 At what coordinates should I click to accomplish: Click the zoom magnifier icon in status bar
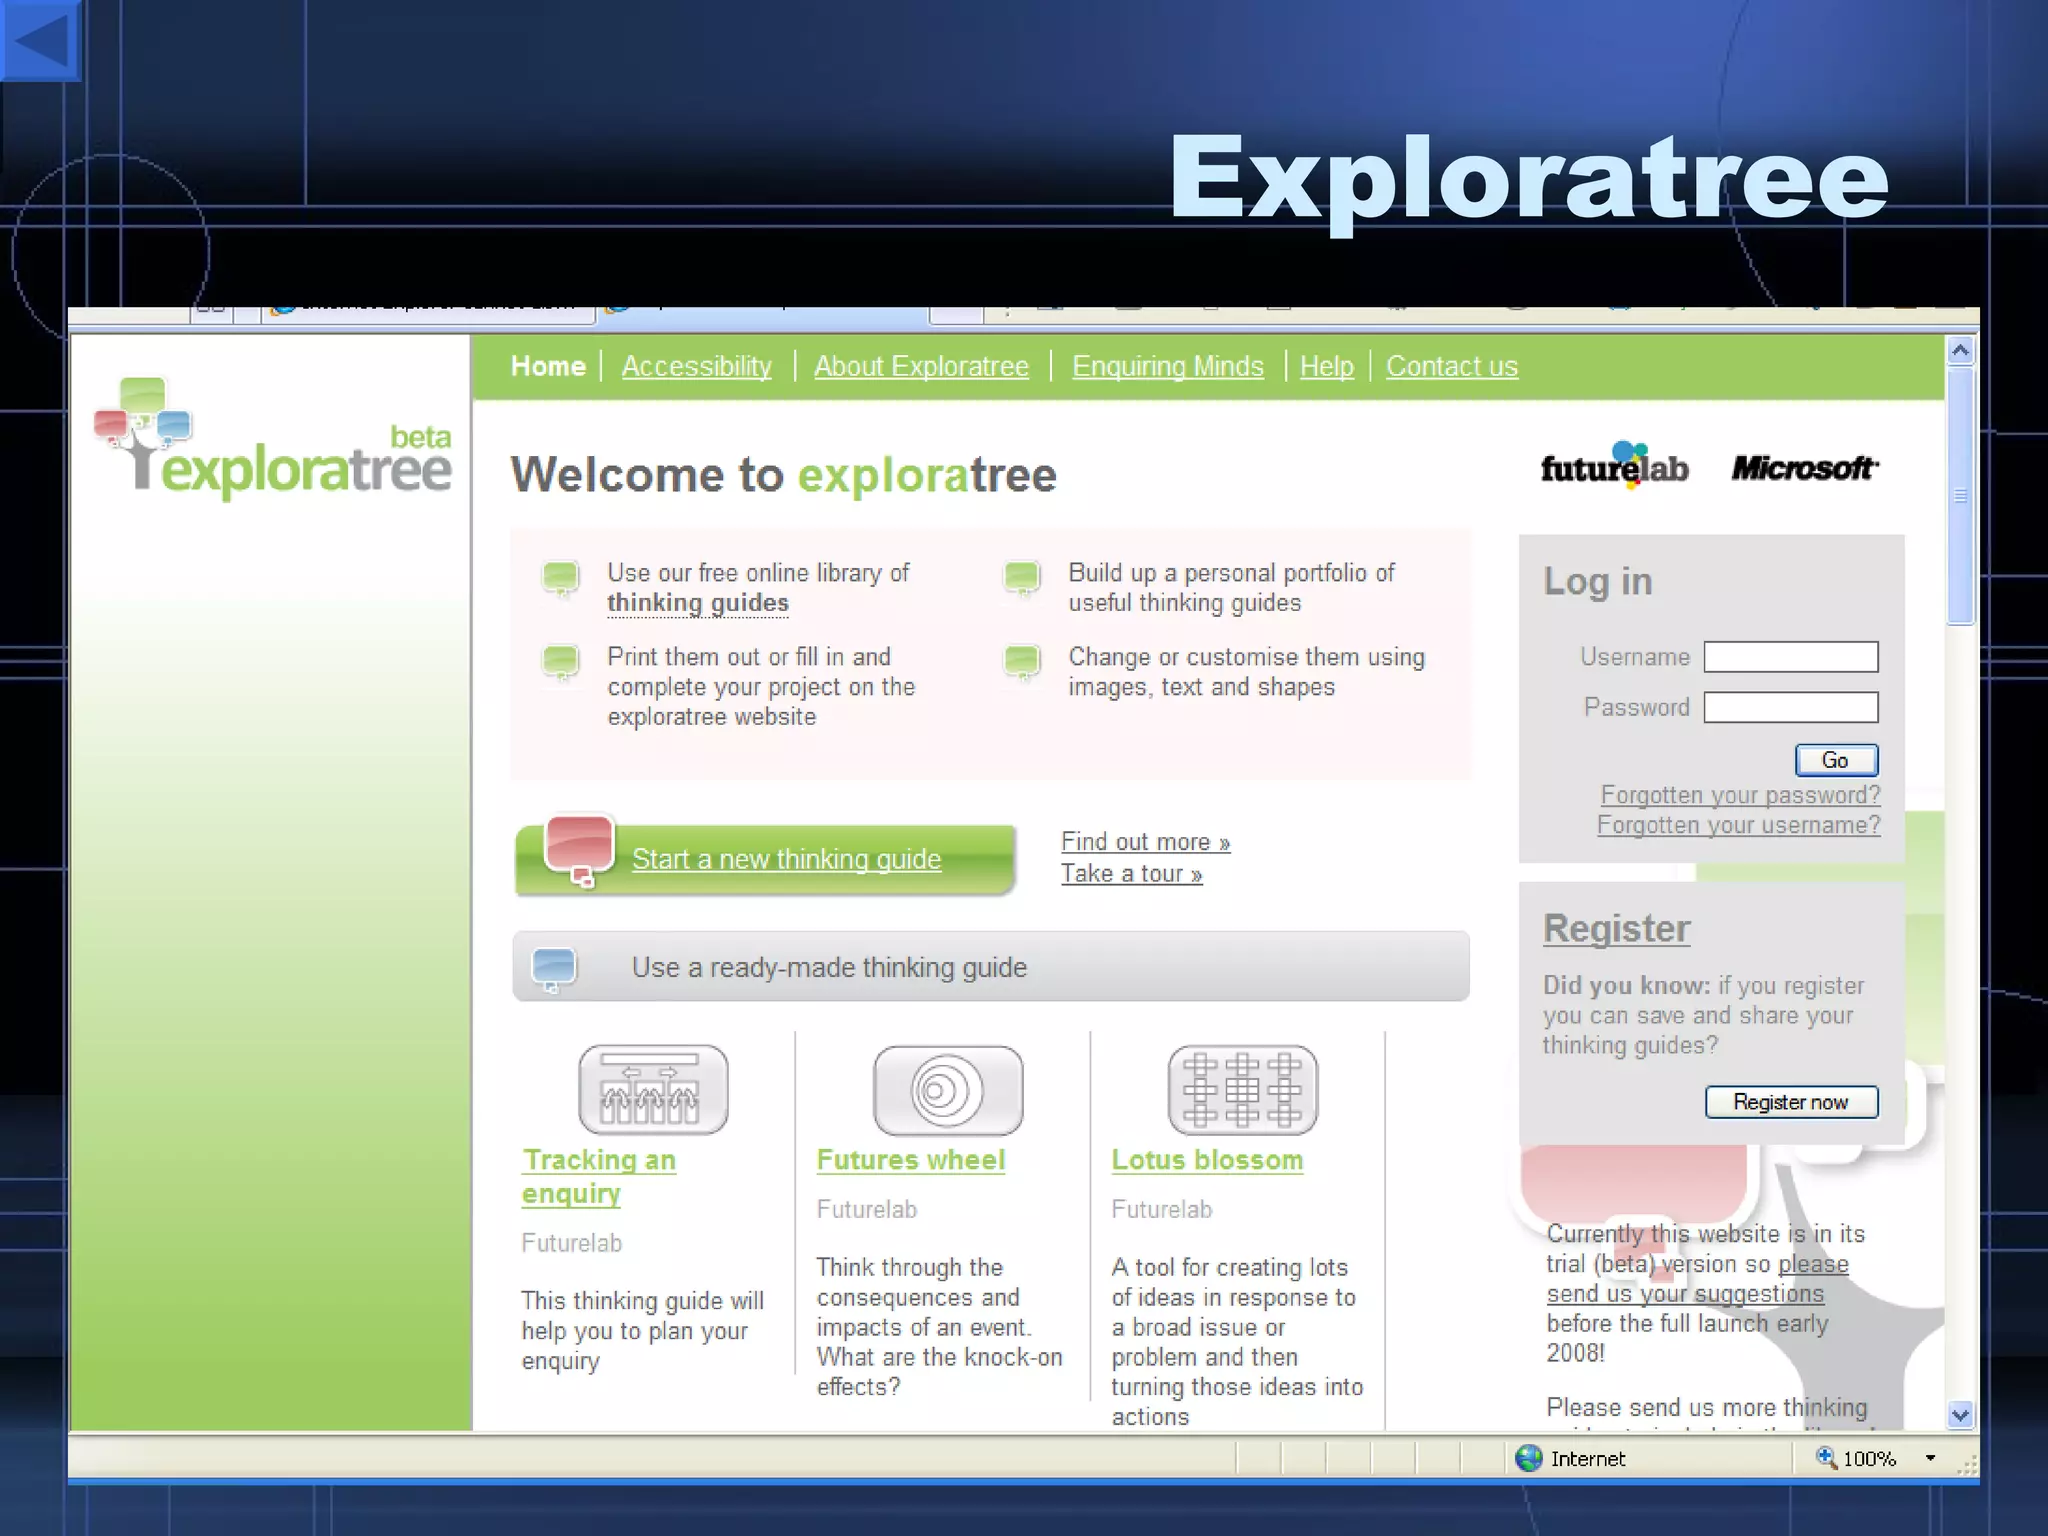(1826, 1458)
